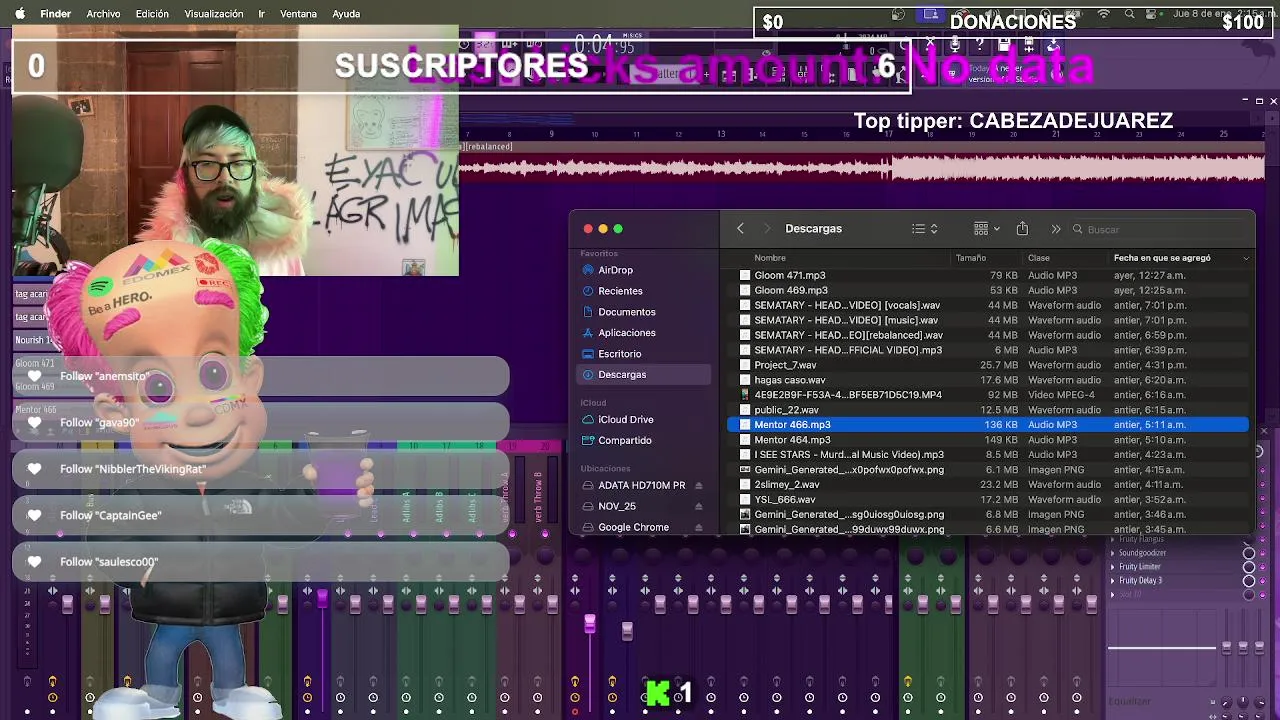Open Documentos folder in sidebar
This screenshot has width=1280, height=720.
(626, 312)
